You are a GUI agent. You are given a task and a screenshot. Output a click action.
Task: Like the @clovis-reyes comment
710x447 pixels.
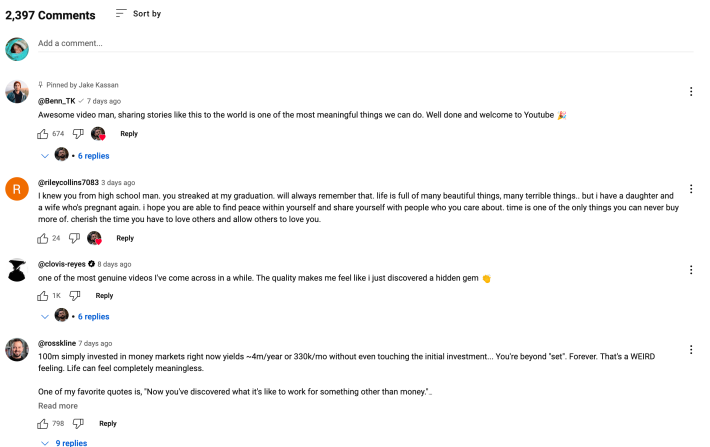(43, 296)
